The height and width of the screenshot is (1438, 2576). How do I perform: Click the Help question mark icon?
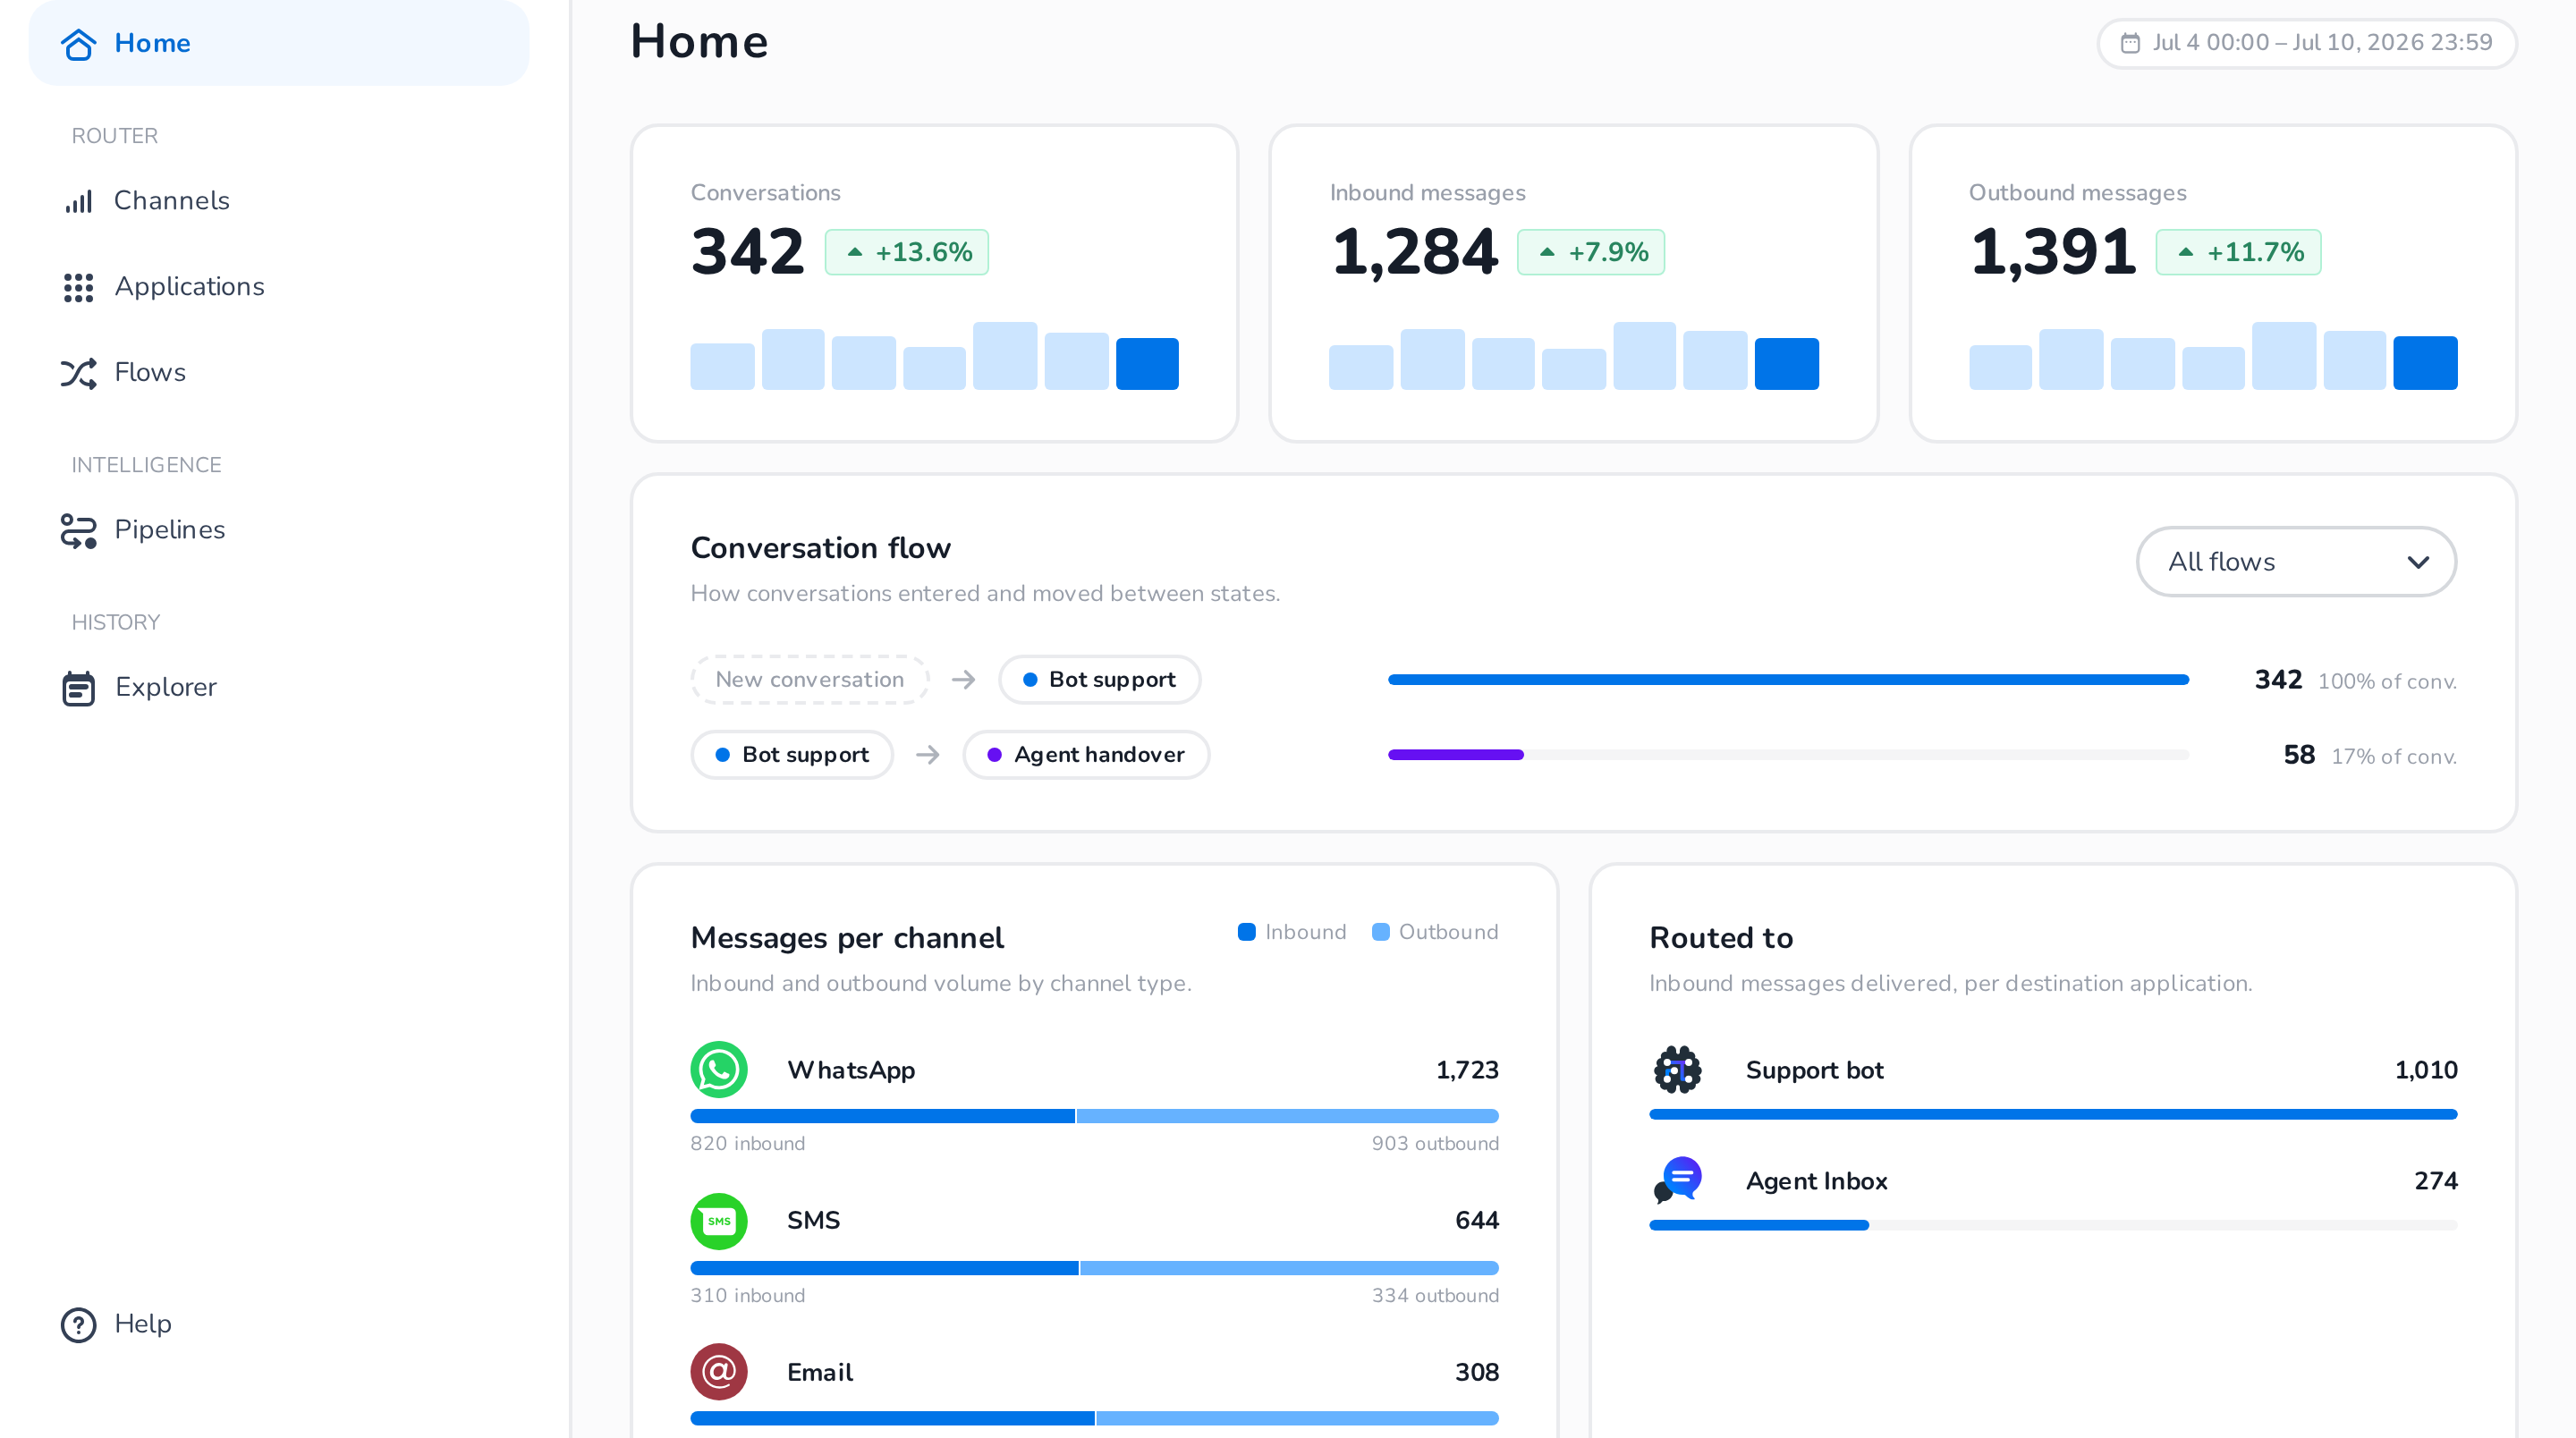pyautogui.click(x=78, y=1324)
